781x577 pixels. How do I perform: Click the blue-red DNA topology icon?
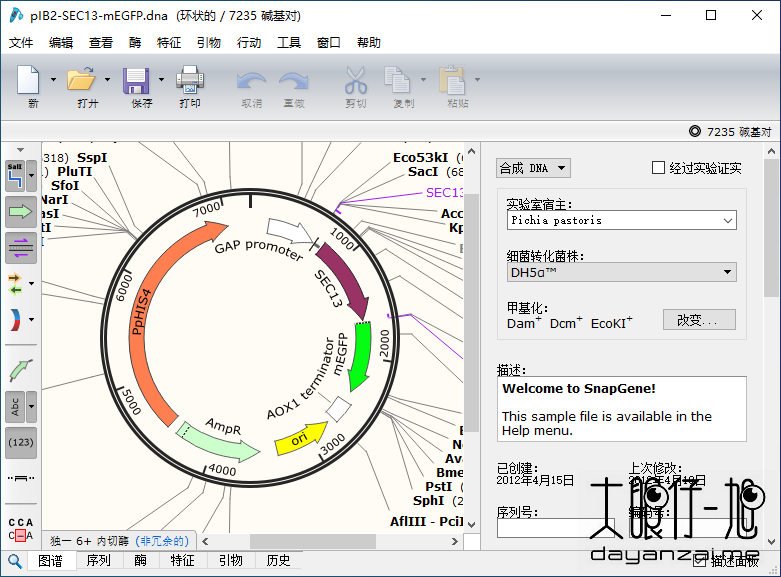point(15,319)
